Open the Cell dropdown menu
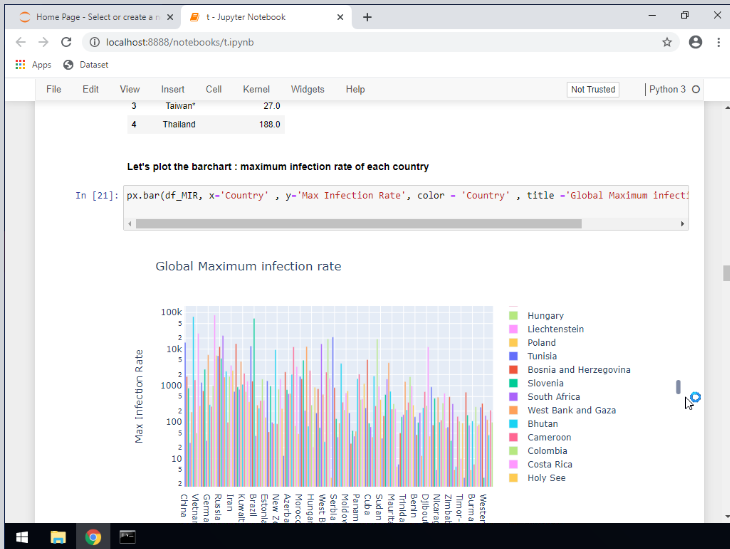The width and height of the screenshot is (730, 549). 214,89
